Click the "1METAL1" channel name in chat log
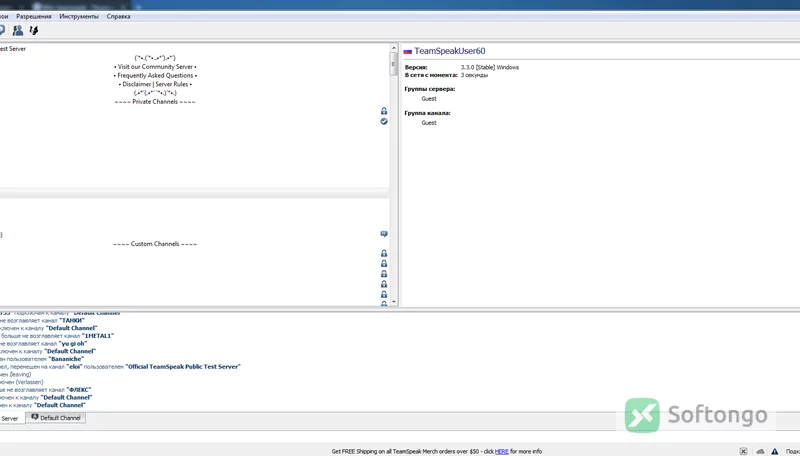Screen dimensions: 800x456 click(97, 336)
